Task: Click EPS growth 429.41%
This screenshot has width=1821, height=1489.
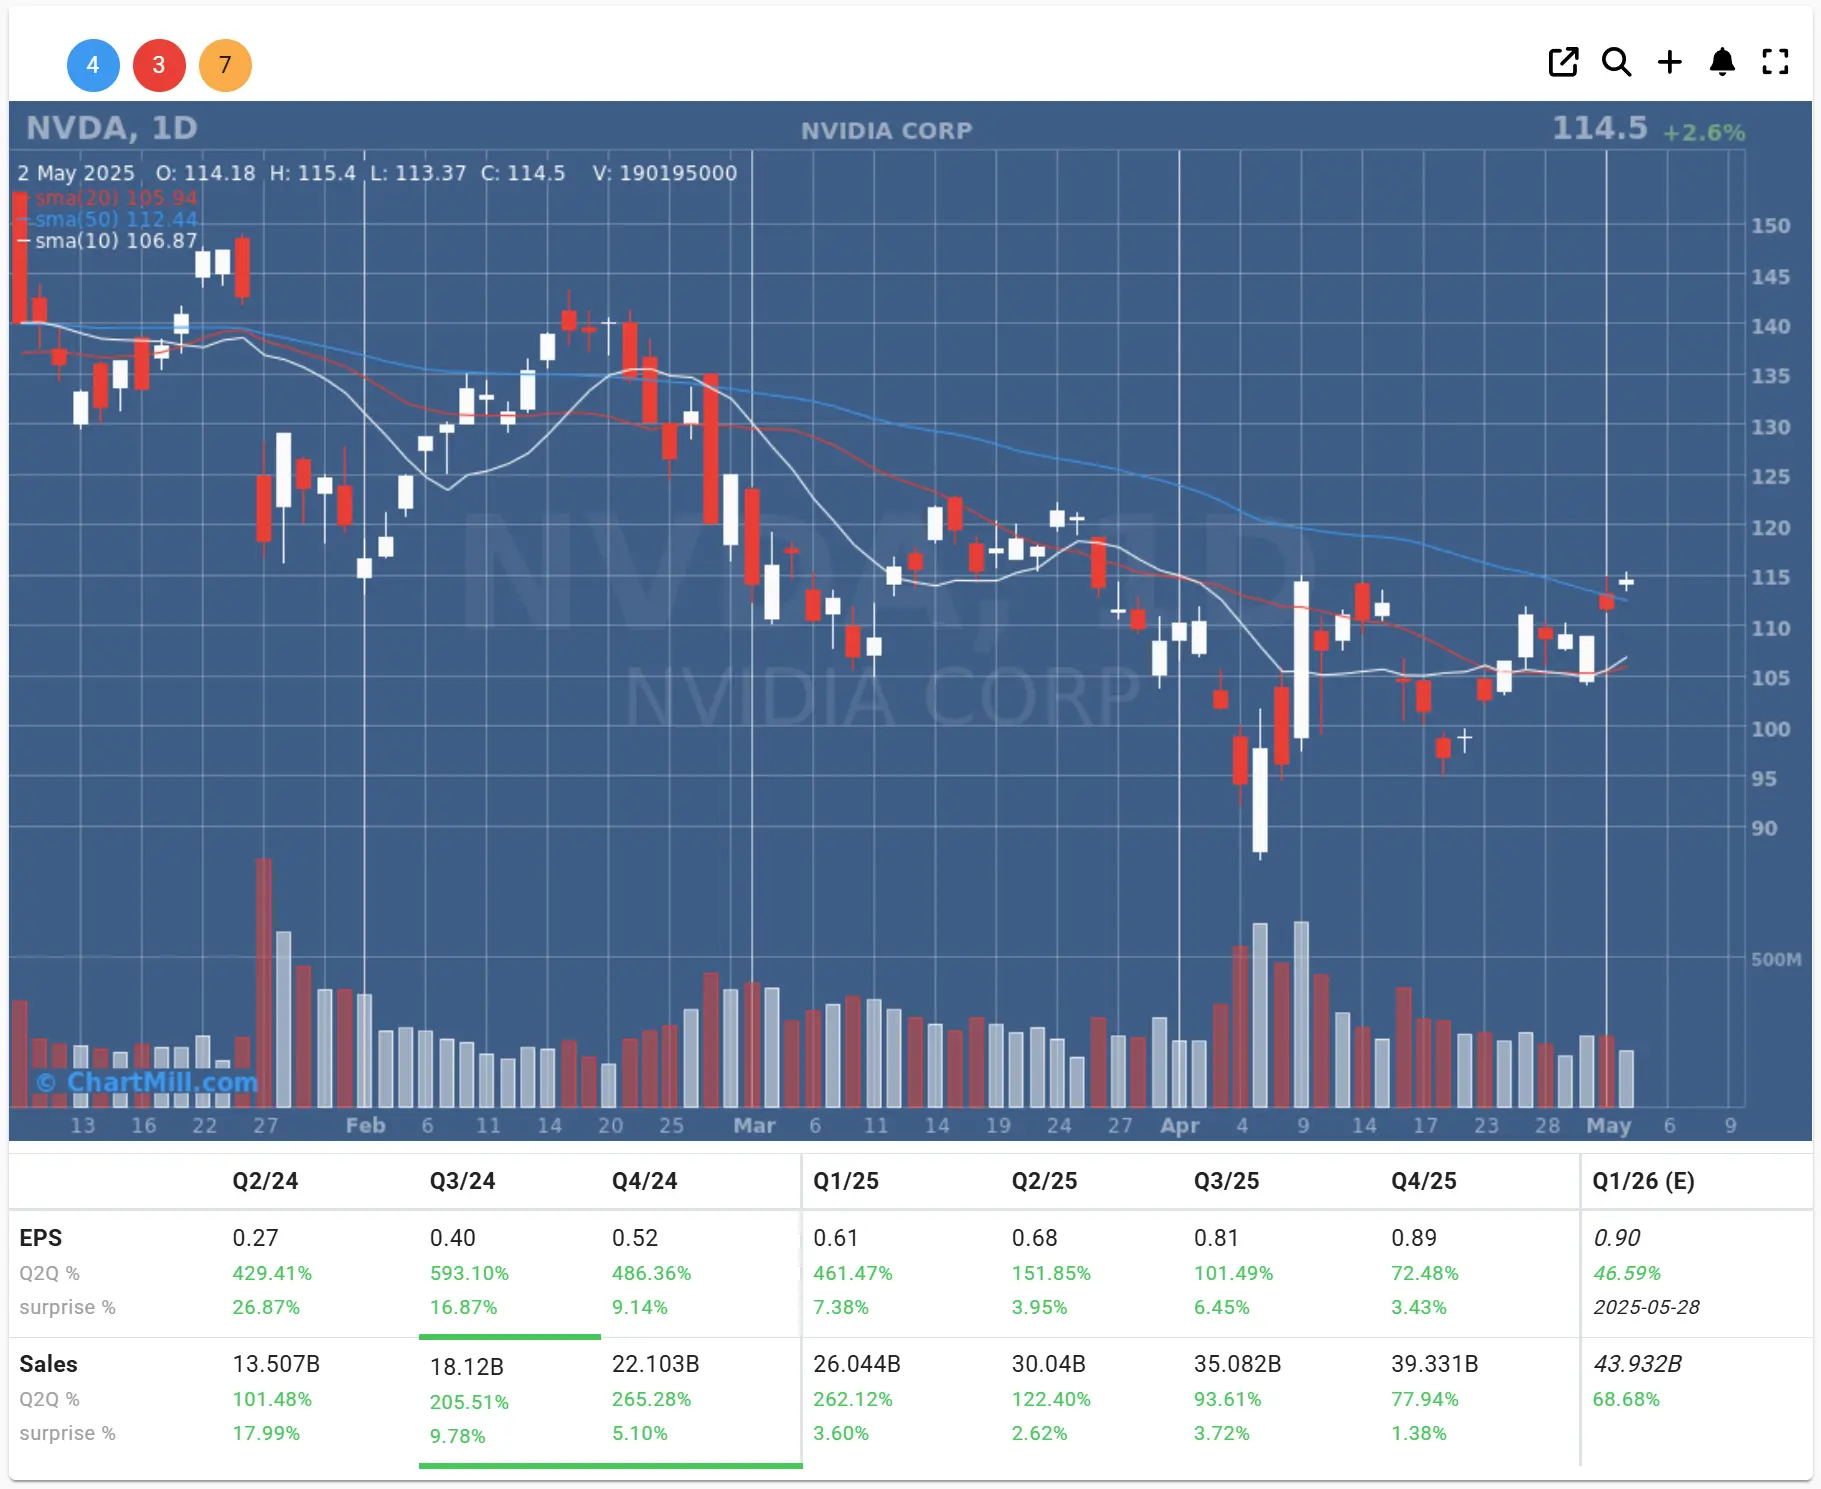Action: pyautogui.click(x=272, y=1273)
